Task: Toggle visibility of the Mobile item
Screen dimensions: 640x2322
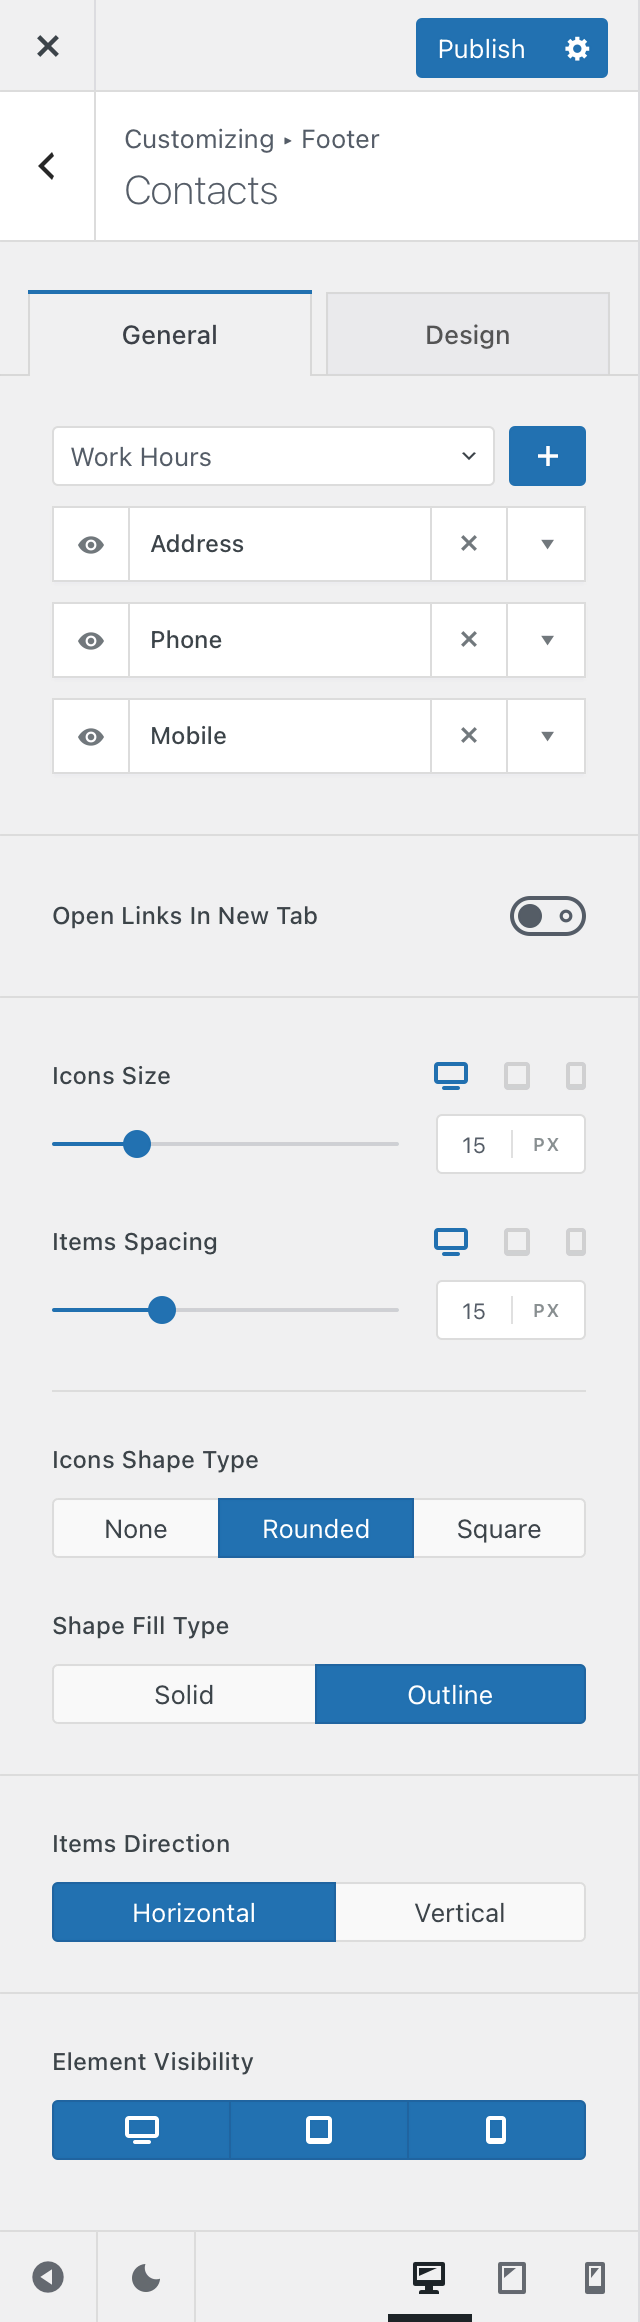Action: click(x=91, y=736)
